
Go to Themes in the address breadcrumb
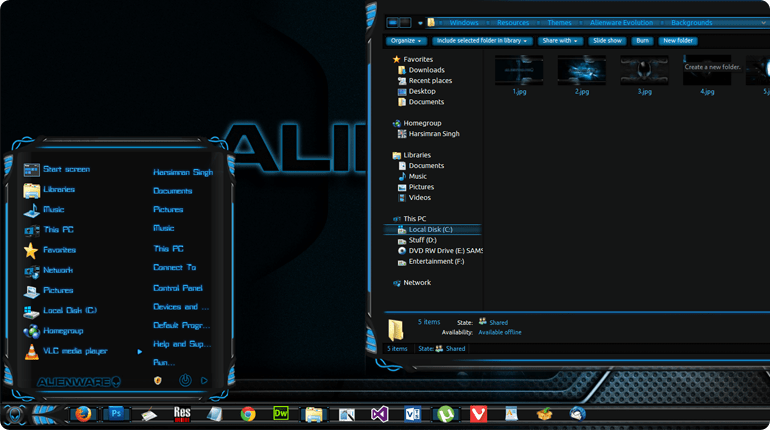click(559, 23)
